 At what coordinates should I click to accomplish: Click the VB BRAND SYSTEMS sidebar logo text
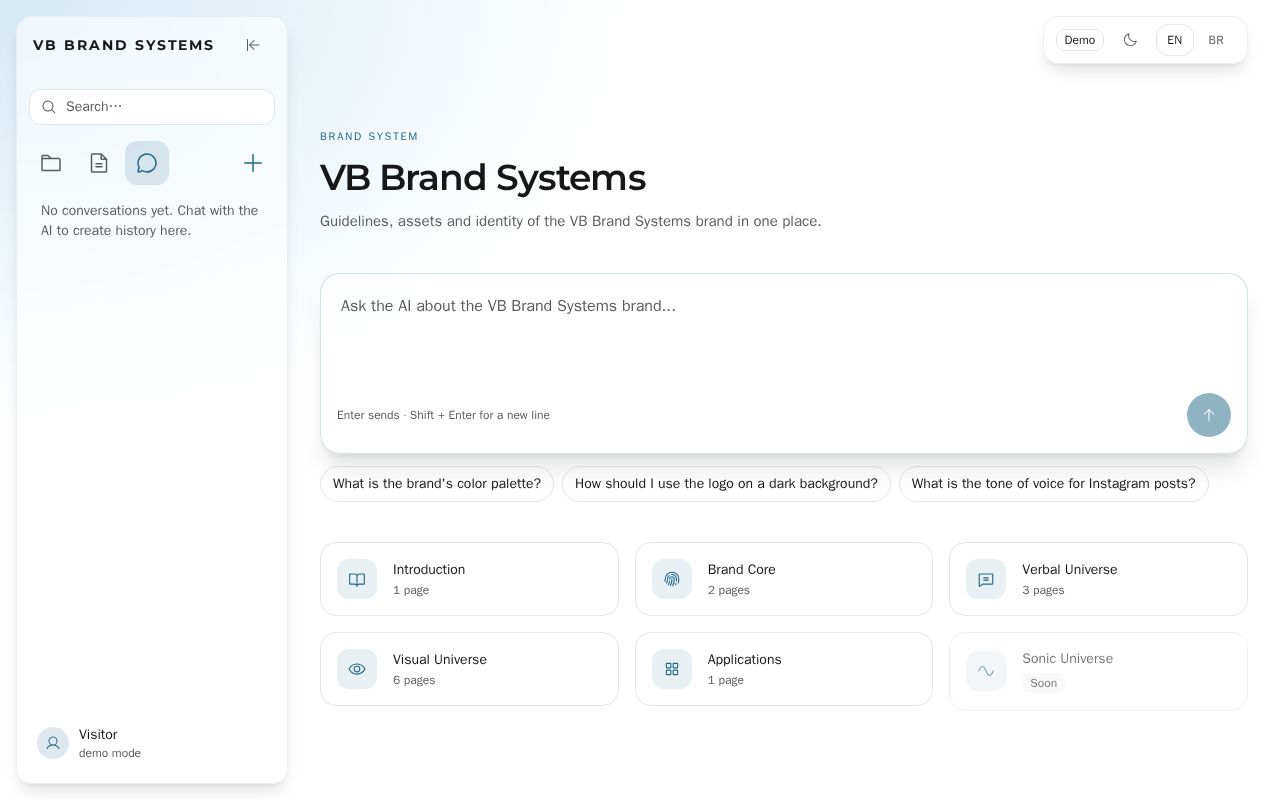point(124,45)
